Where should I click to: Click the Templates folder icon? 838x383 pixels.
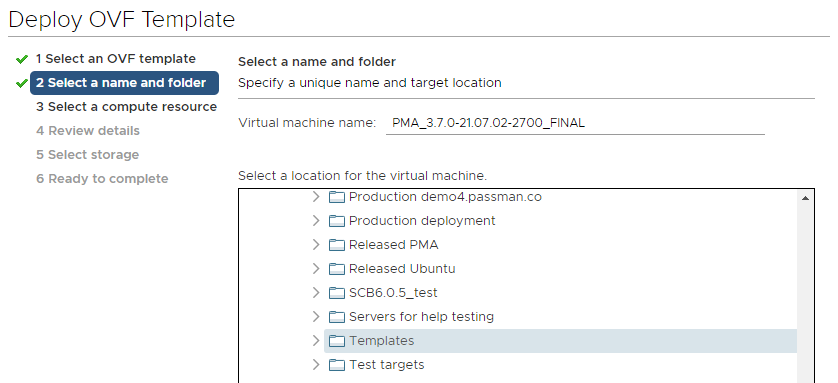(x=337, y=341)
